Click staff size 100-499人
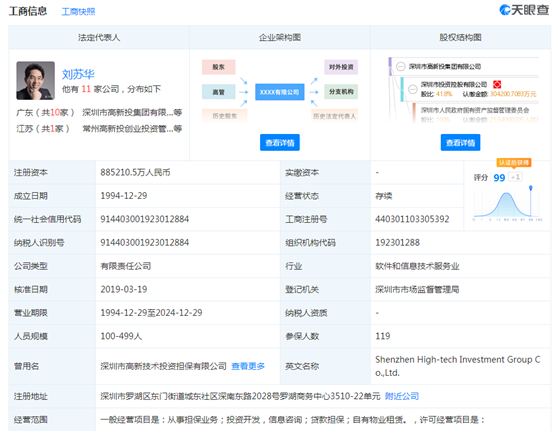The width and height of the screenshot is (558, 433). [x=121, y=336]
